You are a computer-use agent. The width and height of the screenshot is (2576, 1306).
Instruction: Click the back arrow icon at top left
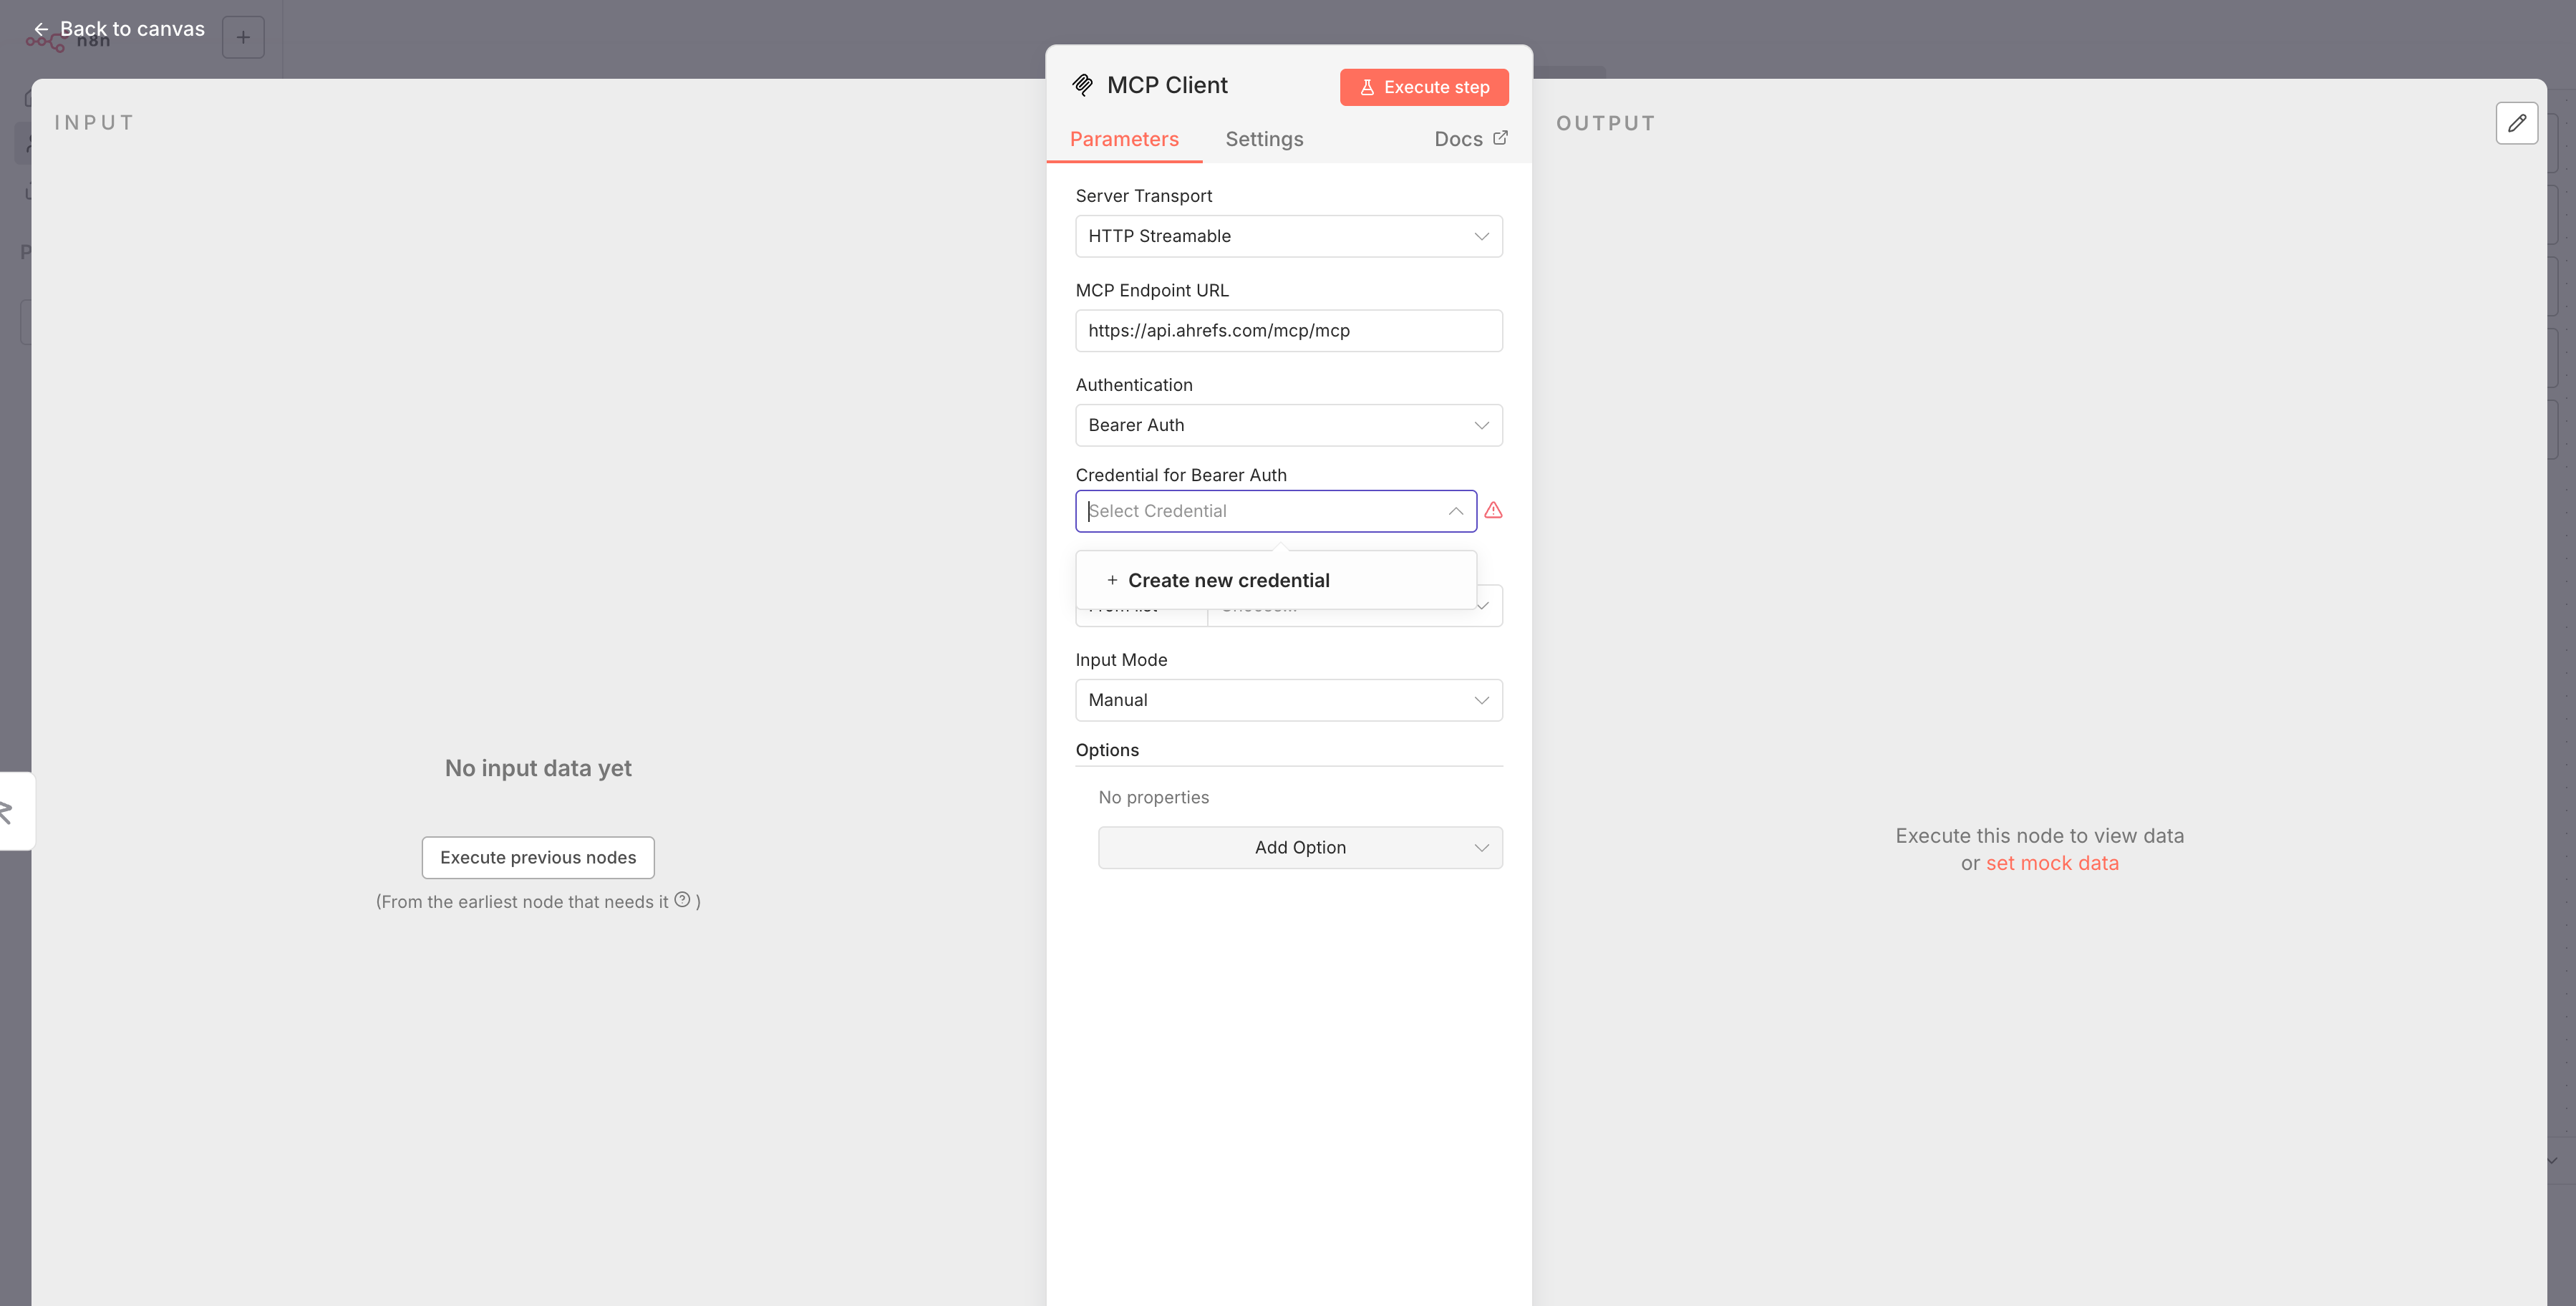pos(41,29)
